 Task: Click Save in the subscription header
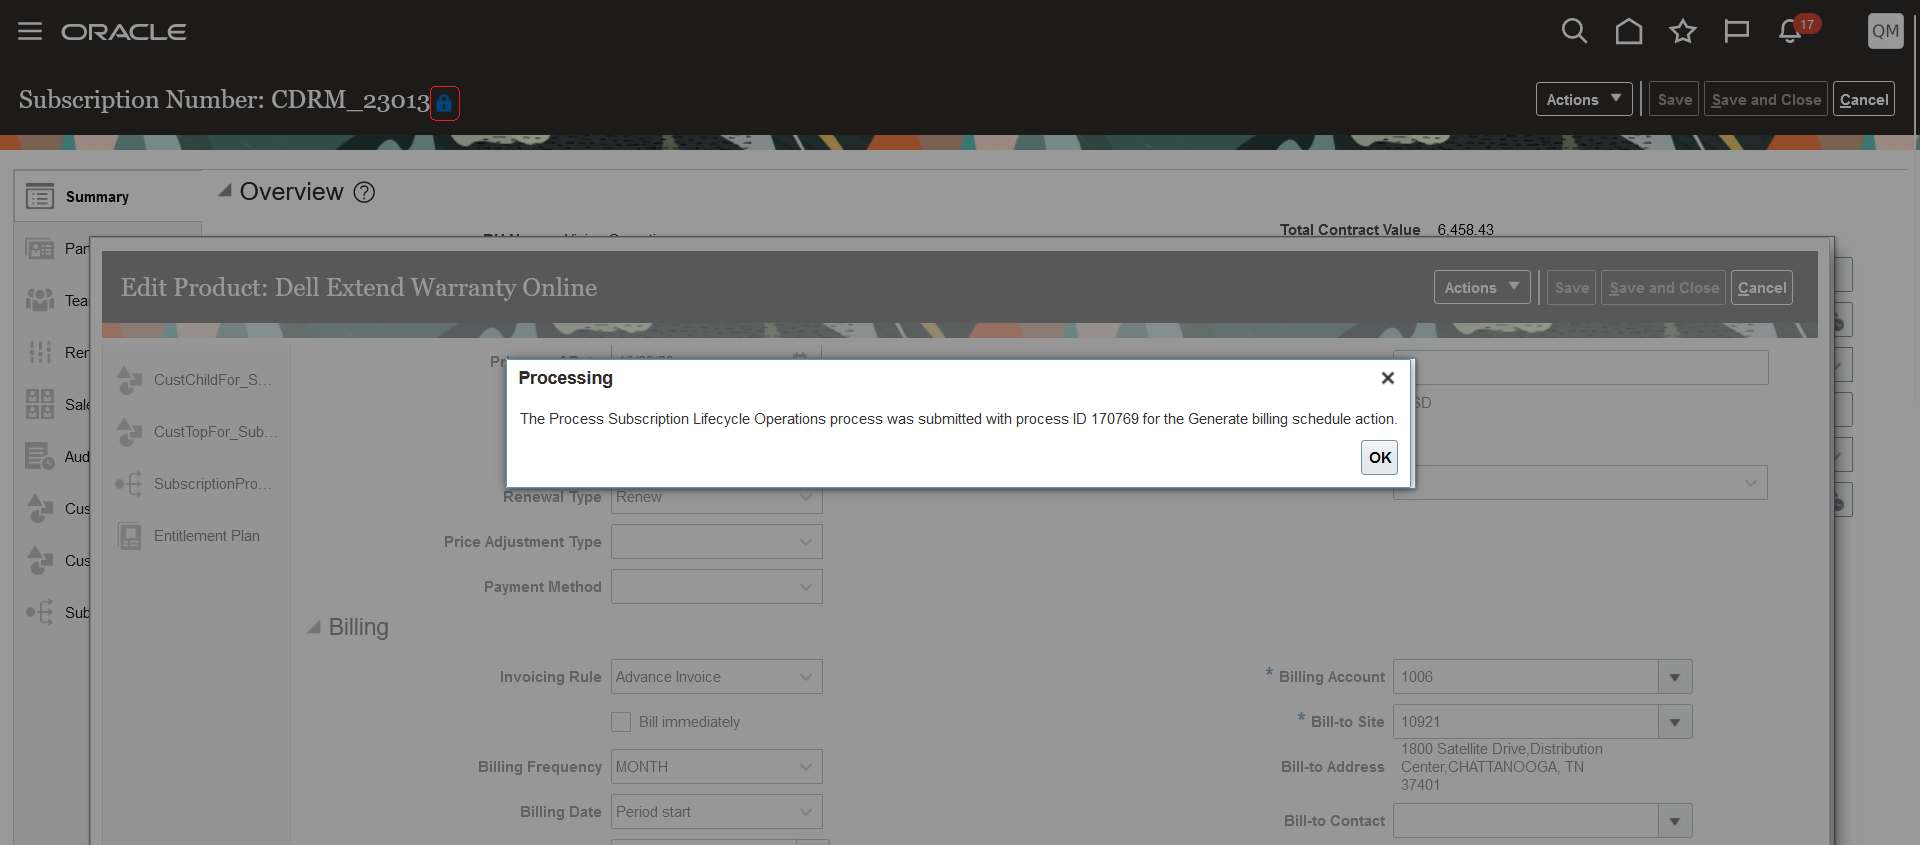pyautogui.click(x=1674, y=99)
